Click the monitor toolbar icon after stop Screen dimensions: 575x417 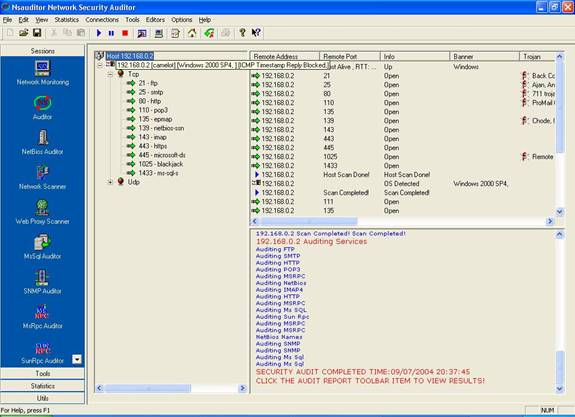click(x=142, y=33)
